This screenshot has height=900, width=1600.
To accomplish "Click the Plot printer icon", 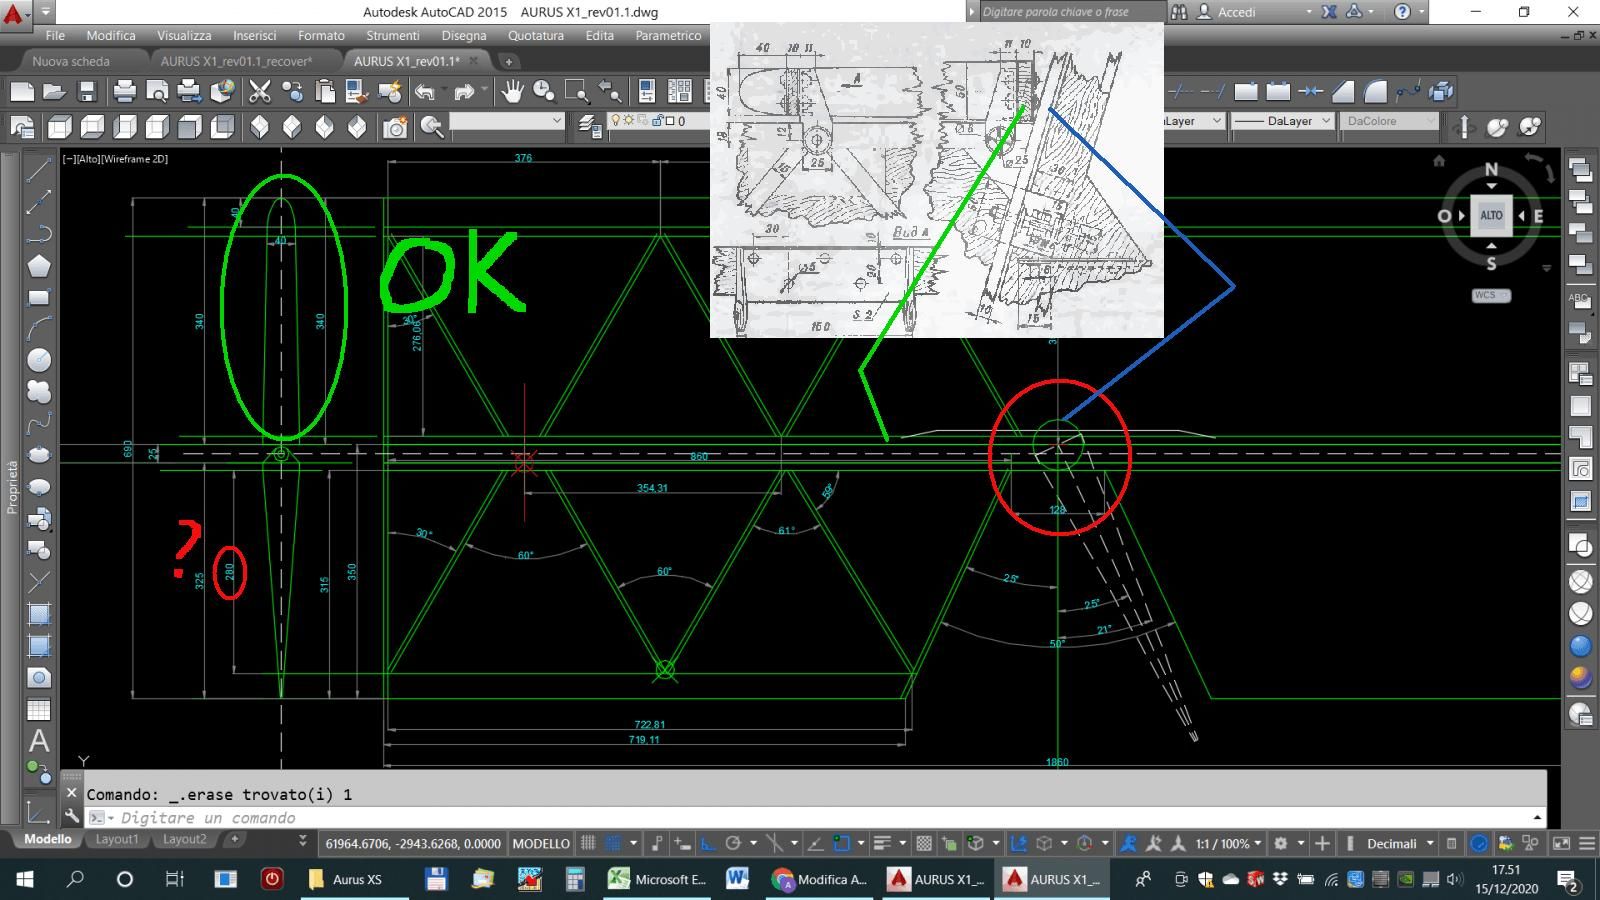I will click(124, 92).
